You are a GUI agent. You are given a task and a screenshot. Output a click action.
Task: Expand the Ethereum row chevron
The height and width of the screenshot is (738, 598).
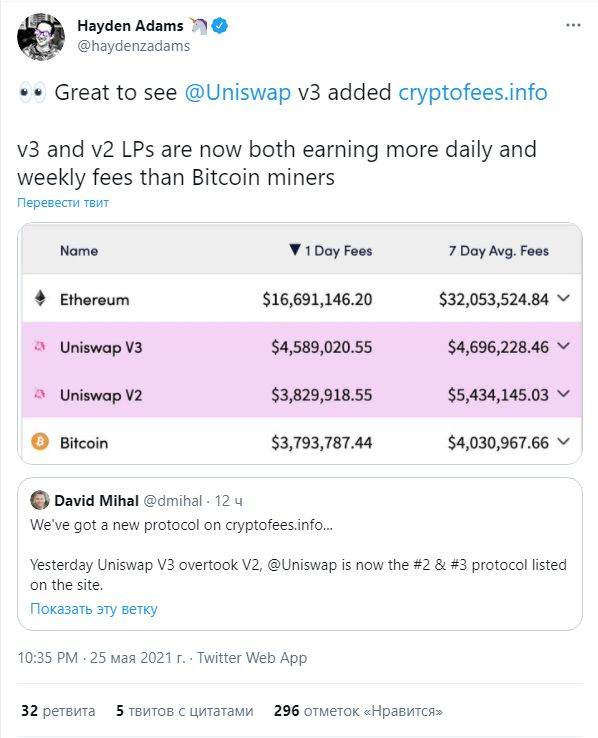click(563, 298)
